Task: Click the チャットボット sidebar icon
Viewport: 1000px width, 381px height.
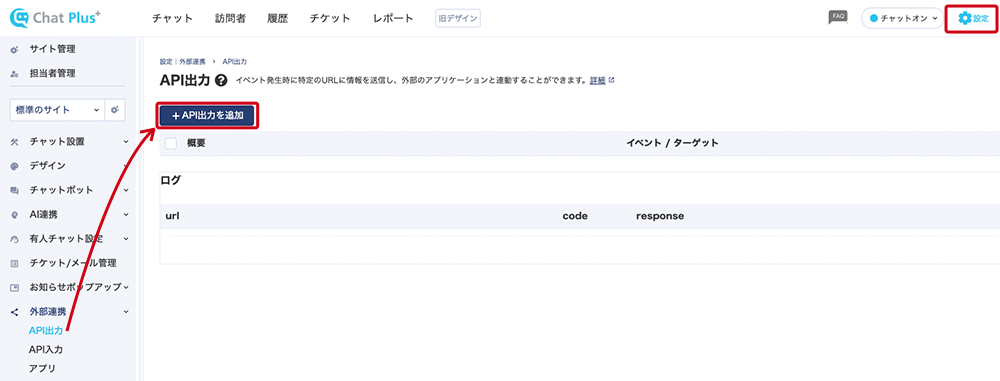Action: pos(15,190)
